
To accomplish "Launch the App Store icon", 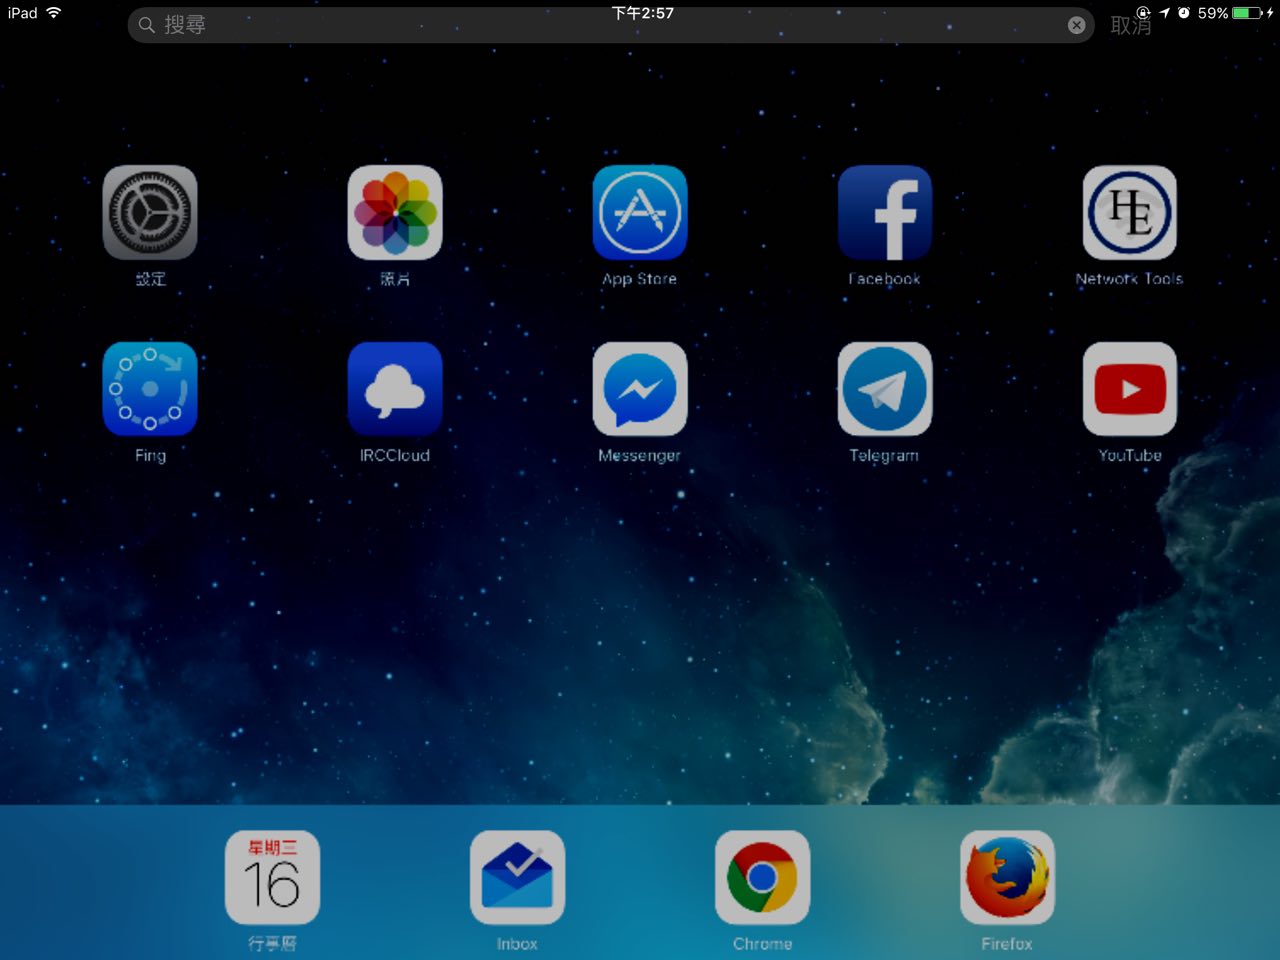I will [640, 213].
